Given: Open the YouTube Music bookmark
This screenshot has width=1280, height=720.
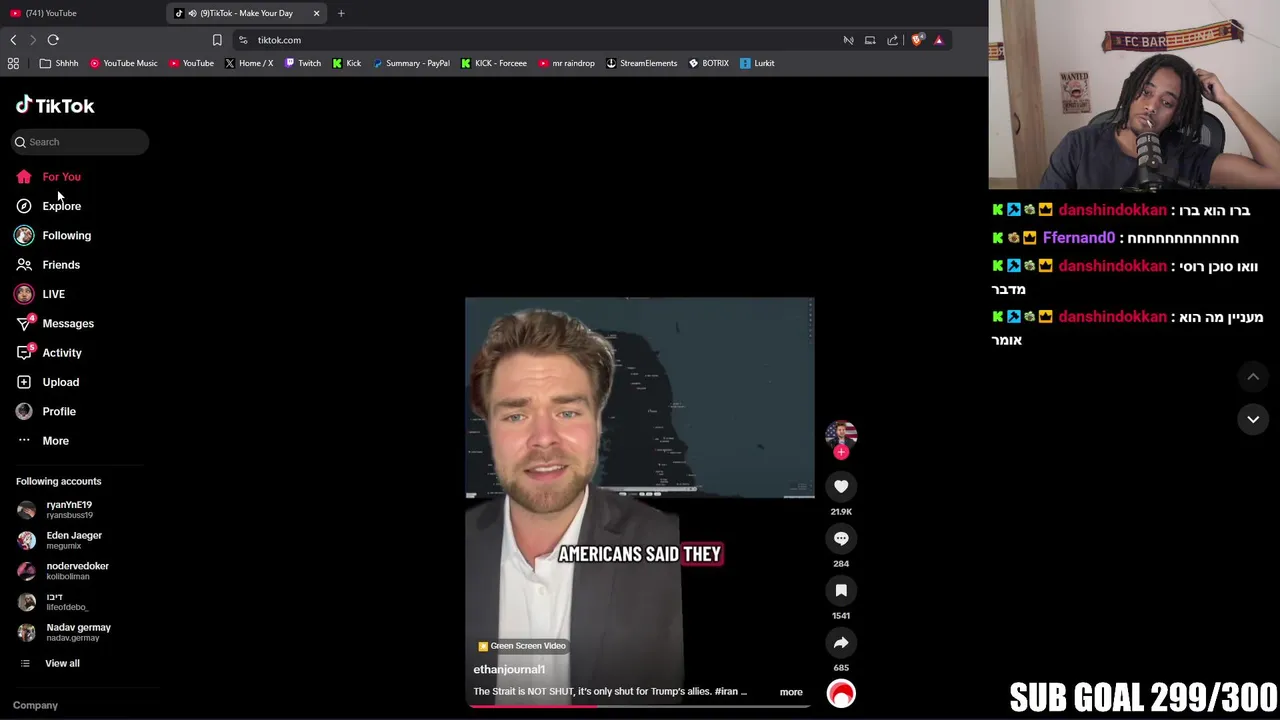Looking at the screenshot, I should pyautogui.click(x=123, y=63).
